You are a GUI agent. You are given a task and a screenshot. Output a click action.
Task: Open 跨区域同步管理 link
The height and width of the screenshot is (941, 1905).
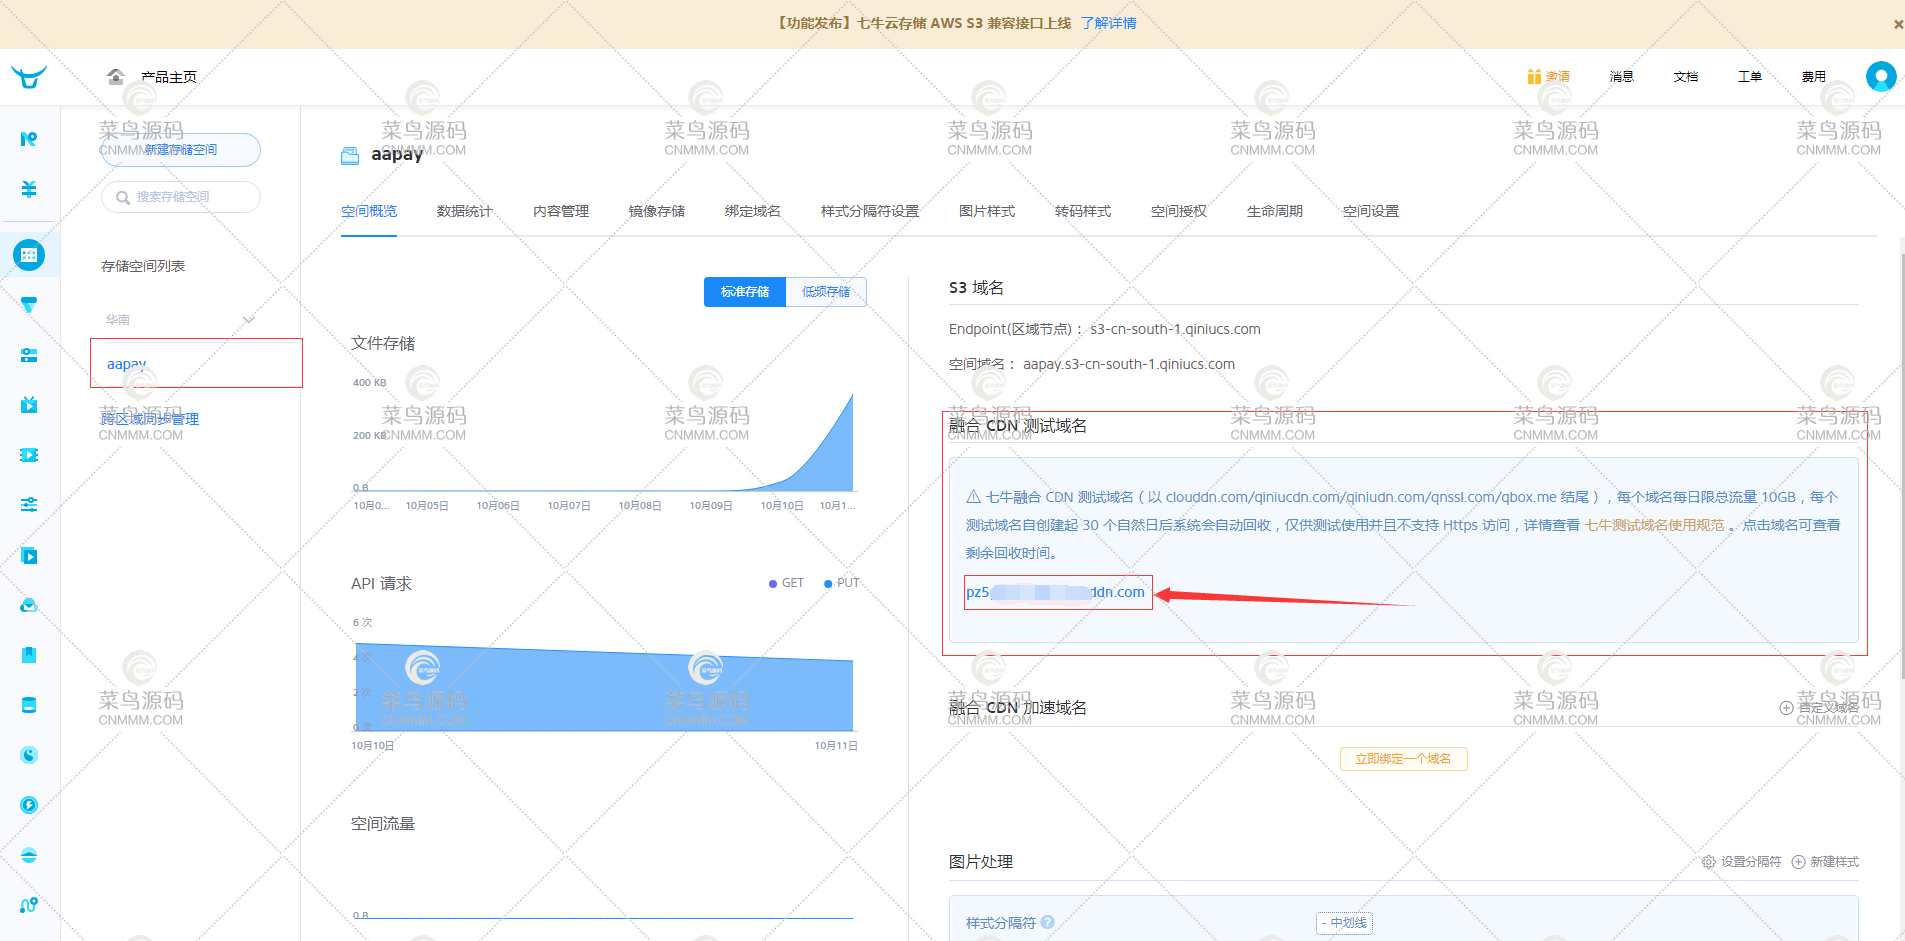[x=150, y=419]
